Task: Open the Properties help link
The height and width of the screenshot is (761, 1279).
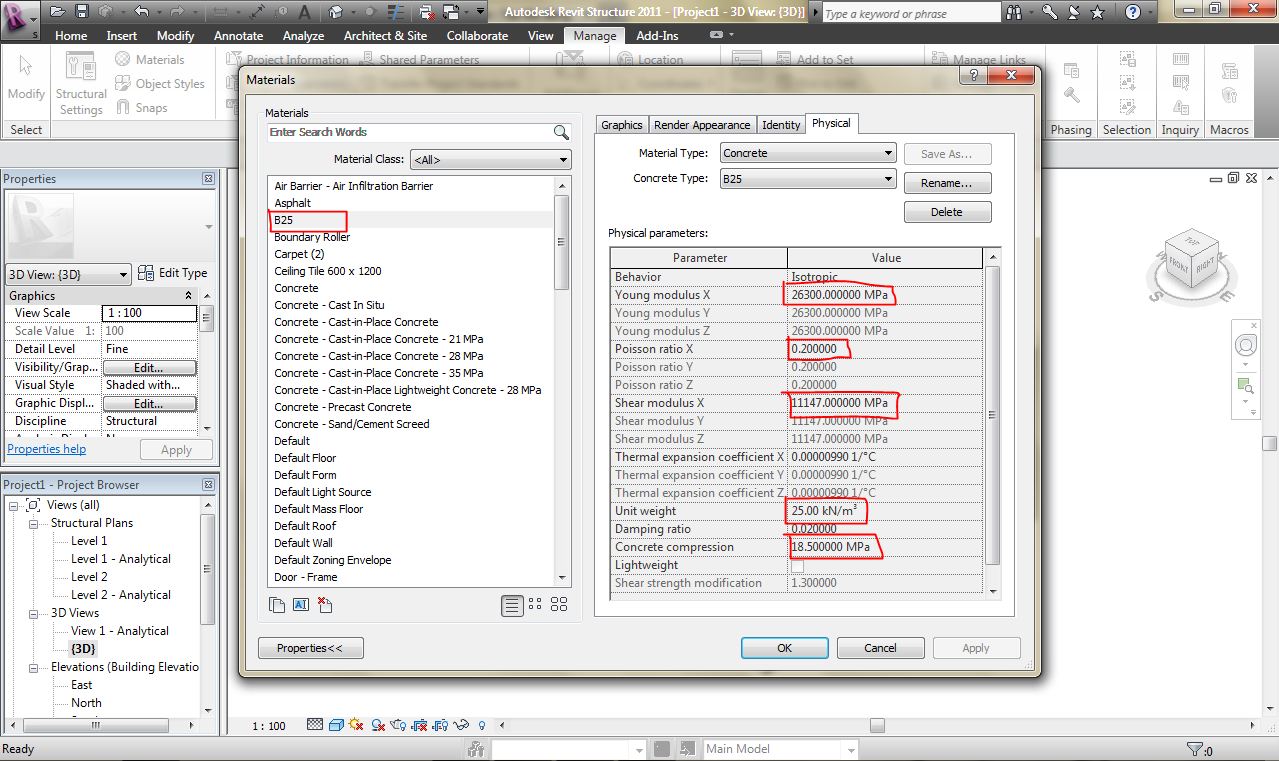Action: pyautogui.click(x=47, y=449)
